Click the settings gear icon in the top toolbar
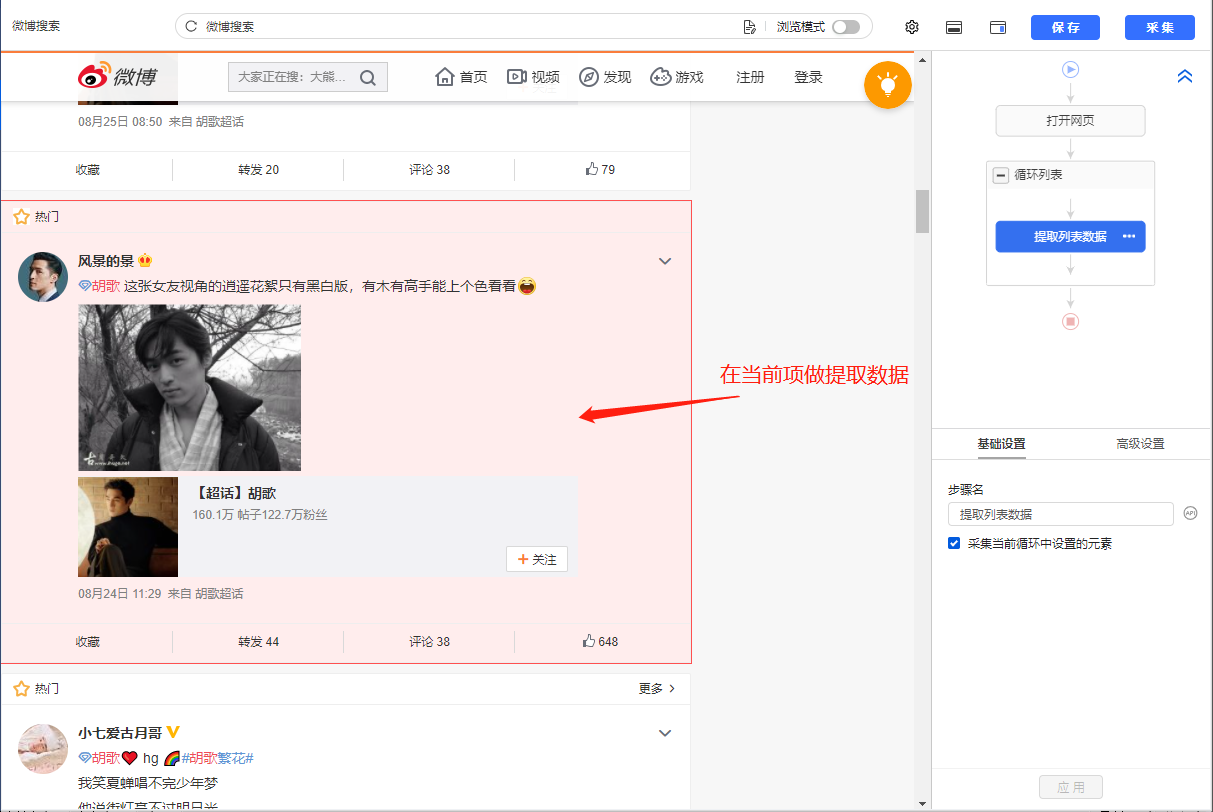 pyautogui.click(x=912, y=27)
